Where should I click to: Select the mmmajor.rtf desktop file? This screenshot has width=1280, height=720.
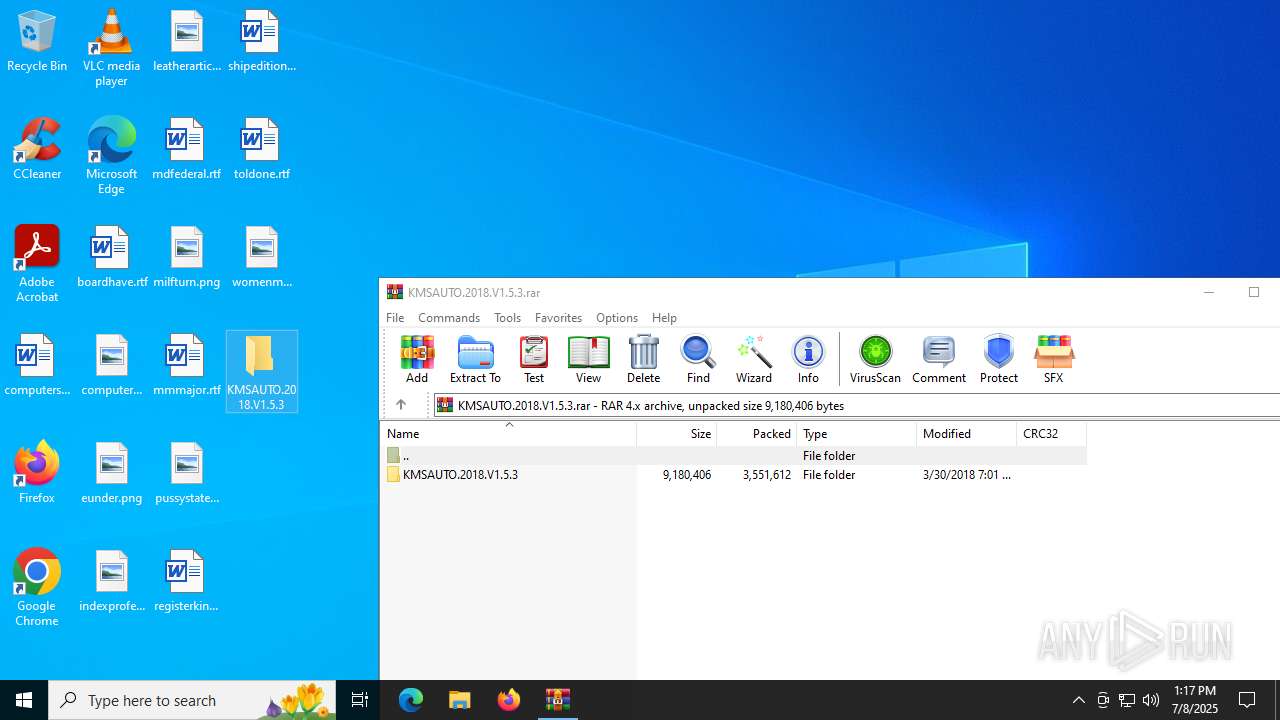coord(186,366)
